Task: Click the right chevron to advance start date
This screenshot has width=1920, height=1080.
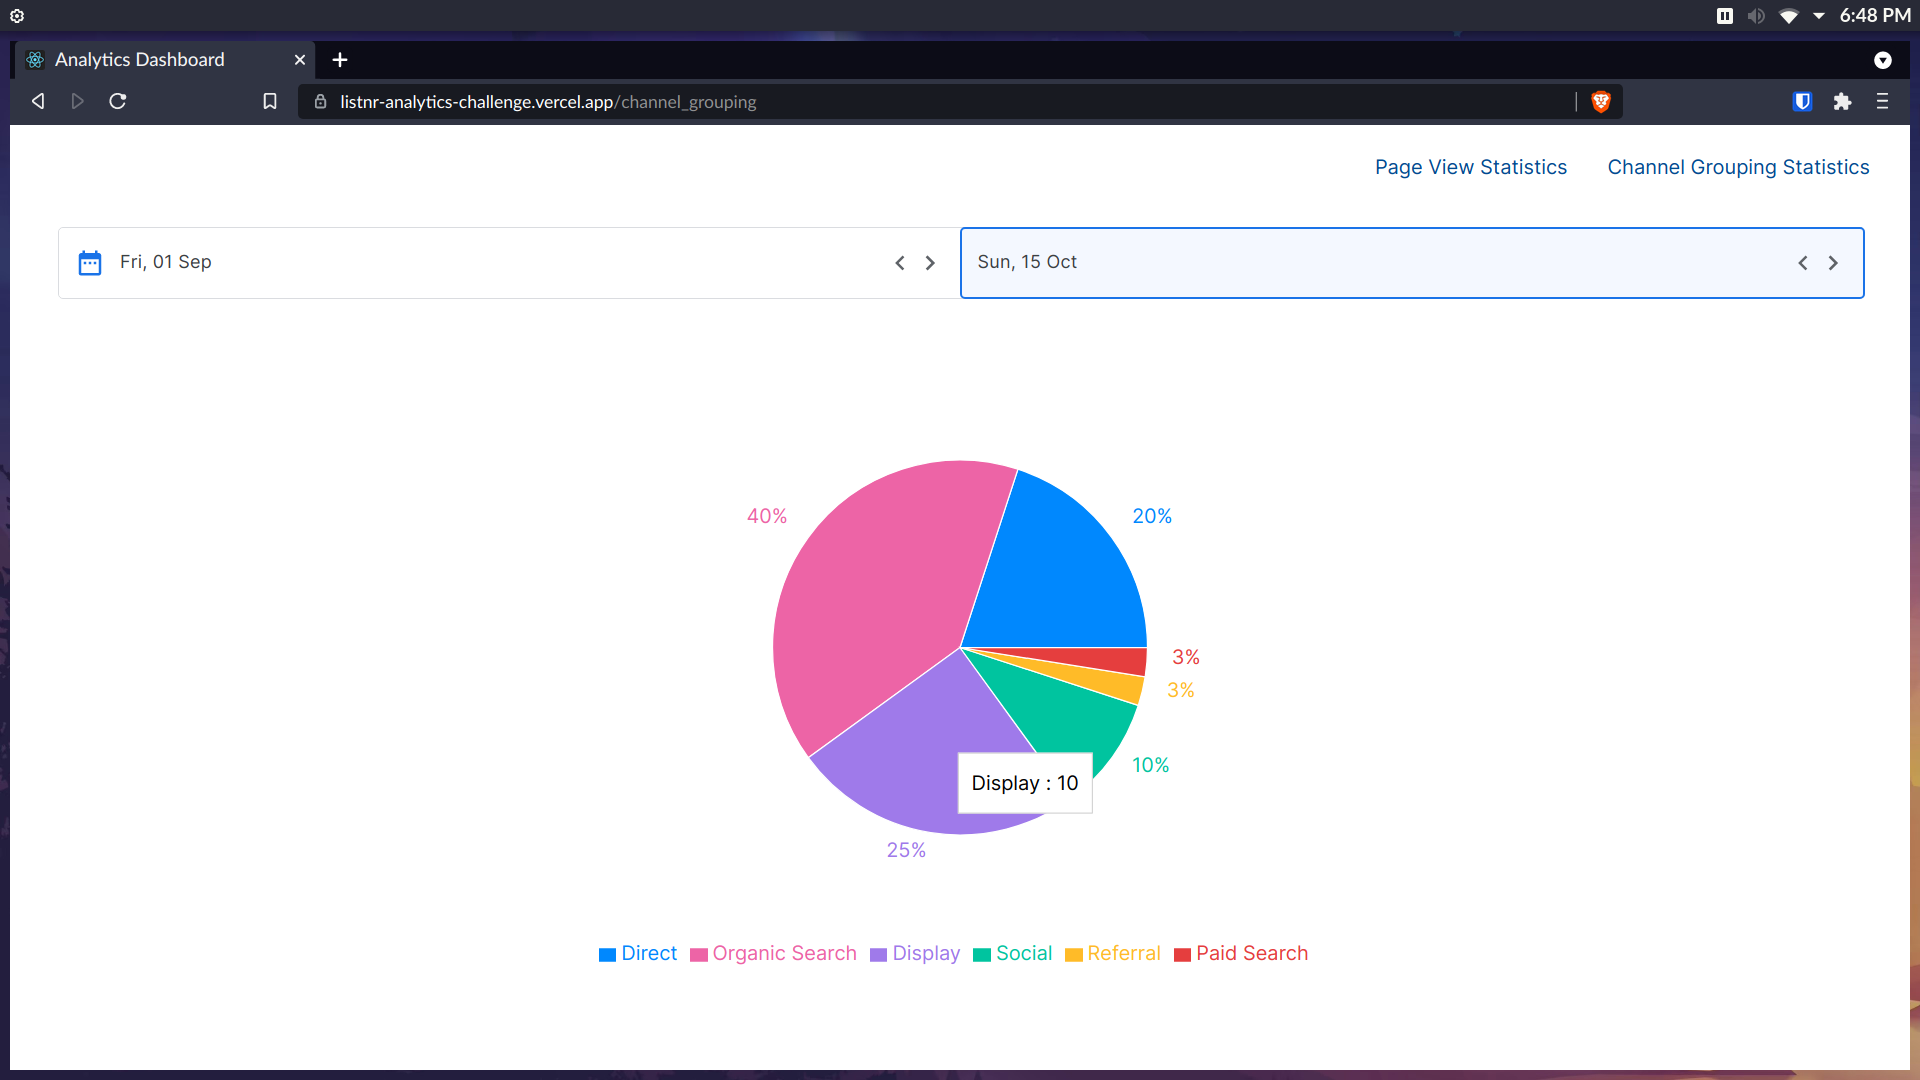Action: [930, 262]
